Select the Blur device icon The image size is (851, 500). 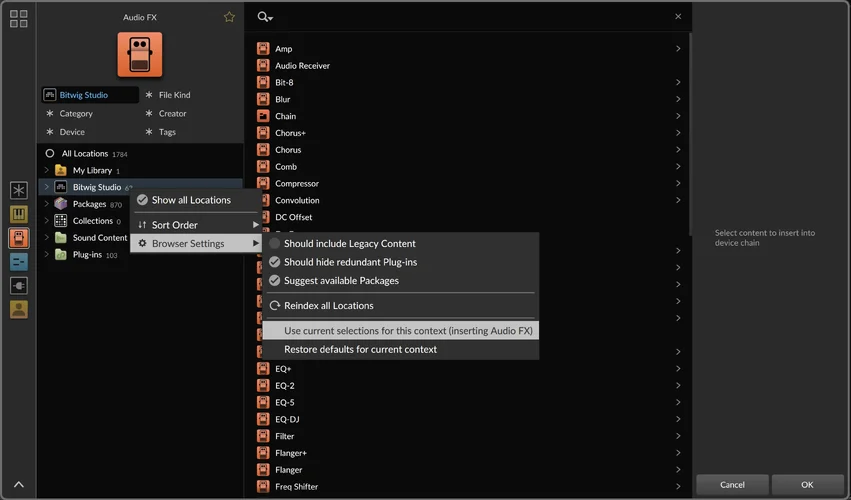click(x=263, y=99)
